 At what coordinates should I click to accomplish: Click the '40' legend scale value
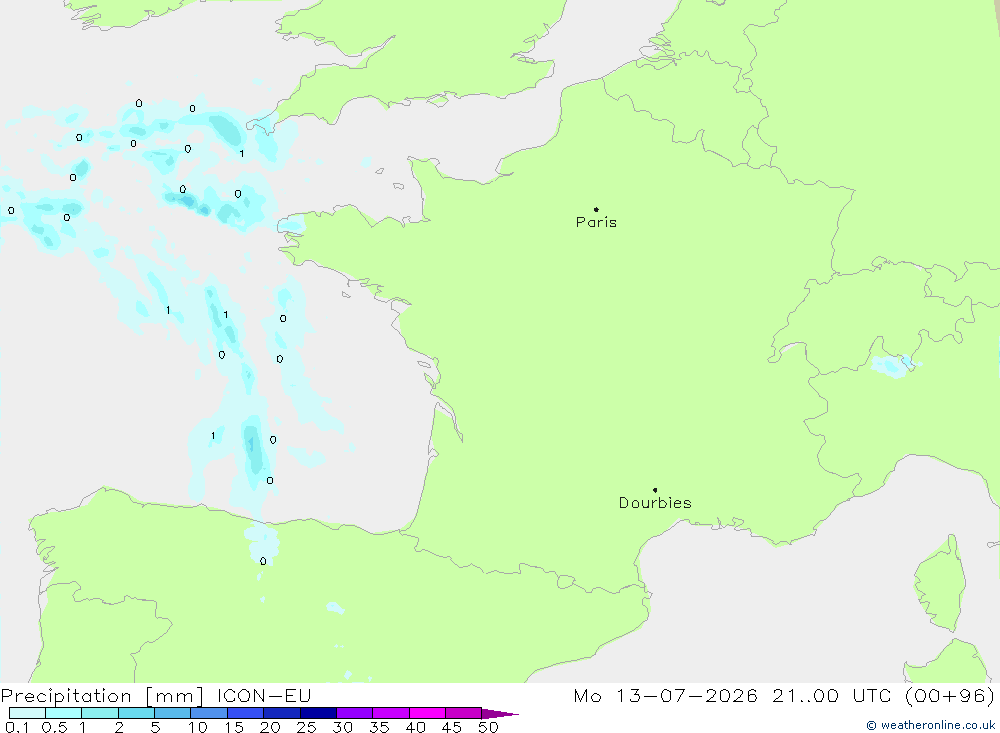point(416,727)
